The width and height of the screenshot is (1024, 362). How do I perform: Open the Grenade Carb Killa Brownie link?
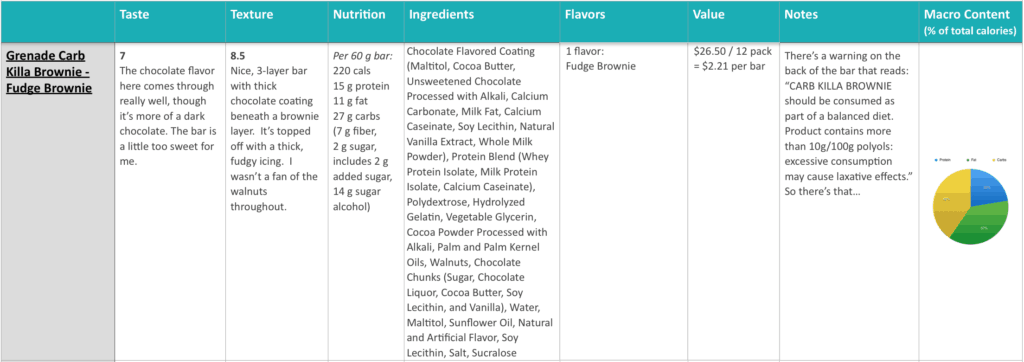[x=50, y=71]
